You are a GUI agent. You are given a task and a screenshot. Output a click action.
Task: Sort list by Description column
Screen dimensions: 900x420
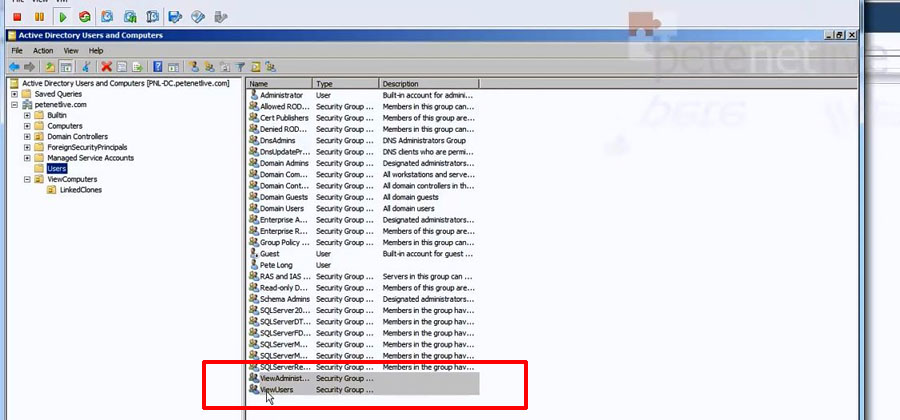pos(429,84)
